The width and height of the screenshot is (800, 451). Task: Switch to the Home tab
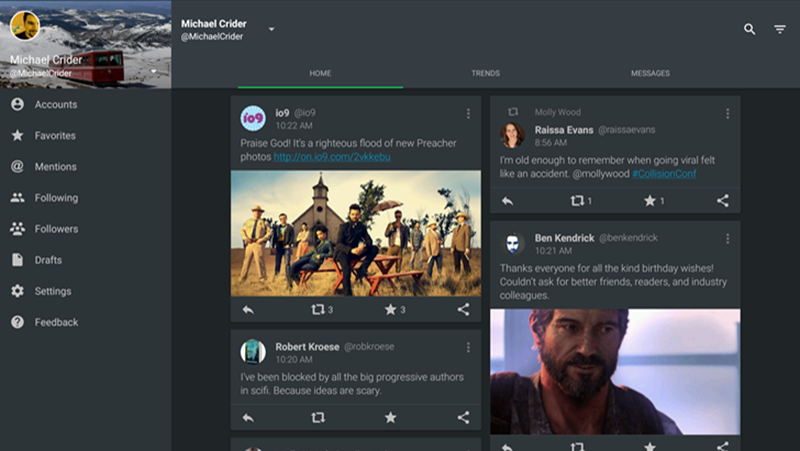(320, 73)
